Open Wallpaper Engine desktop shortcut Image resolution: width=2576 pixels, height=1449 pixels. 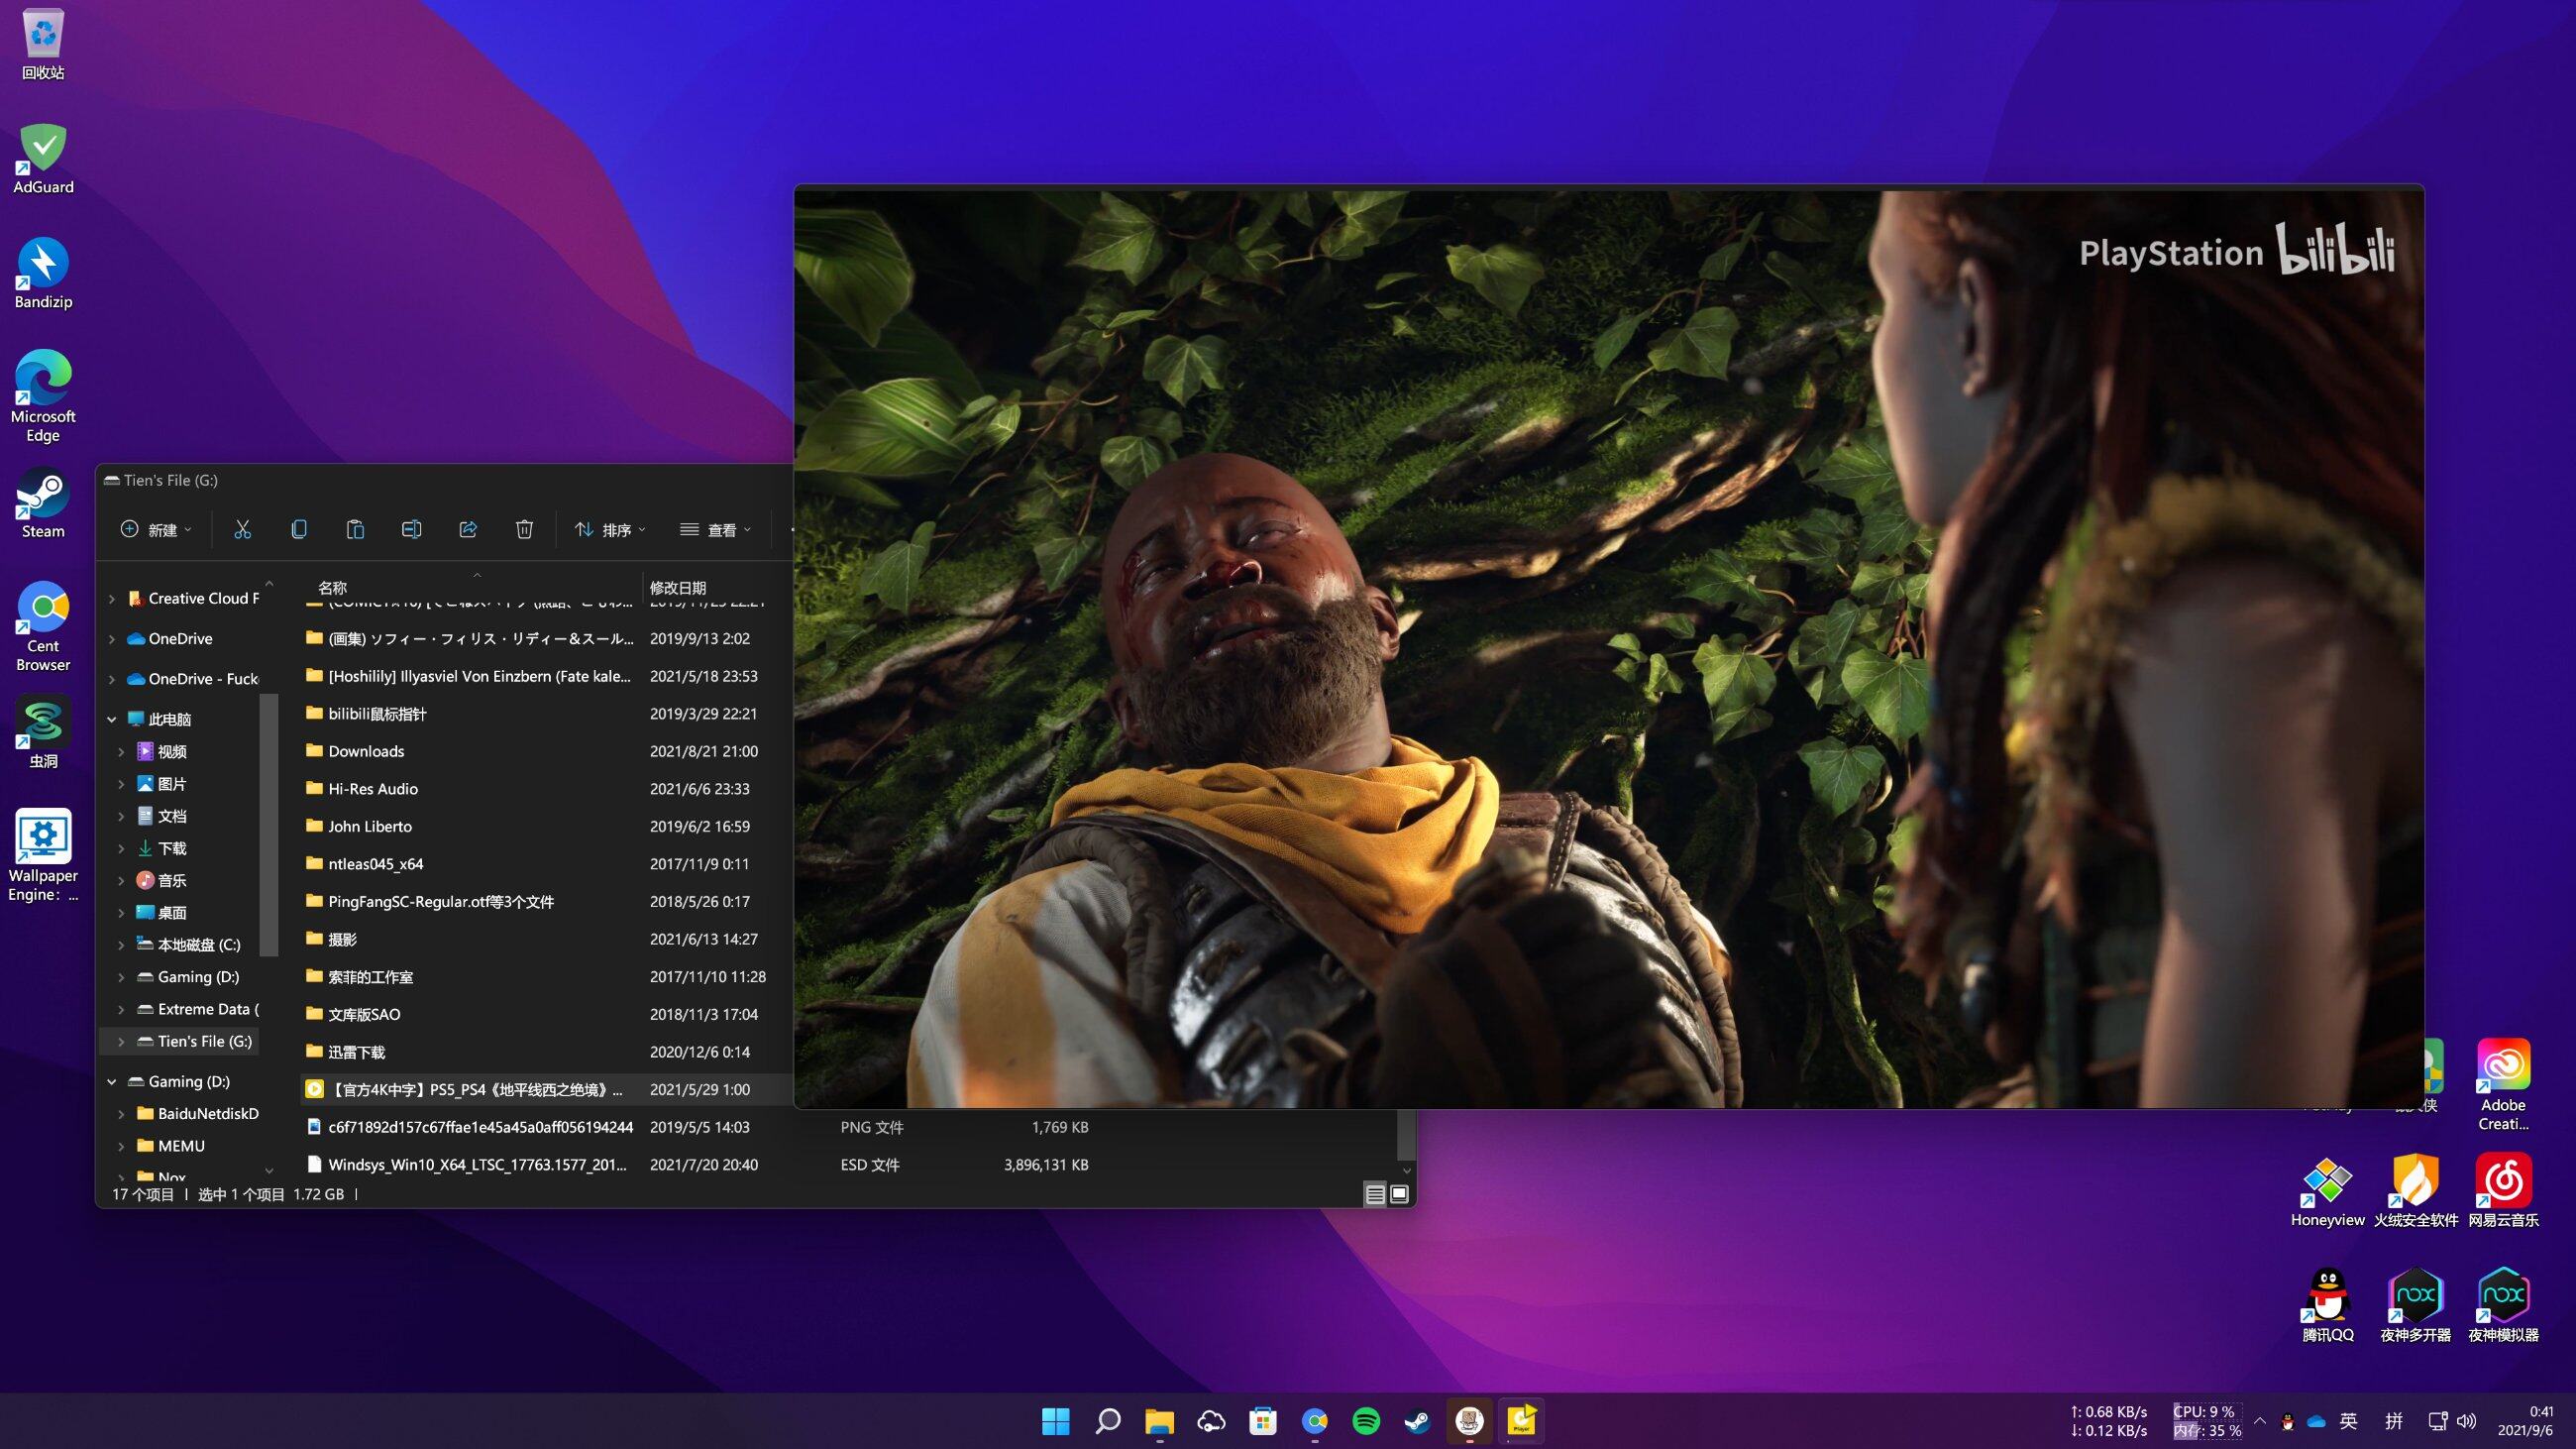click(x=43, y=856)
